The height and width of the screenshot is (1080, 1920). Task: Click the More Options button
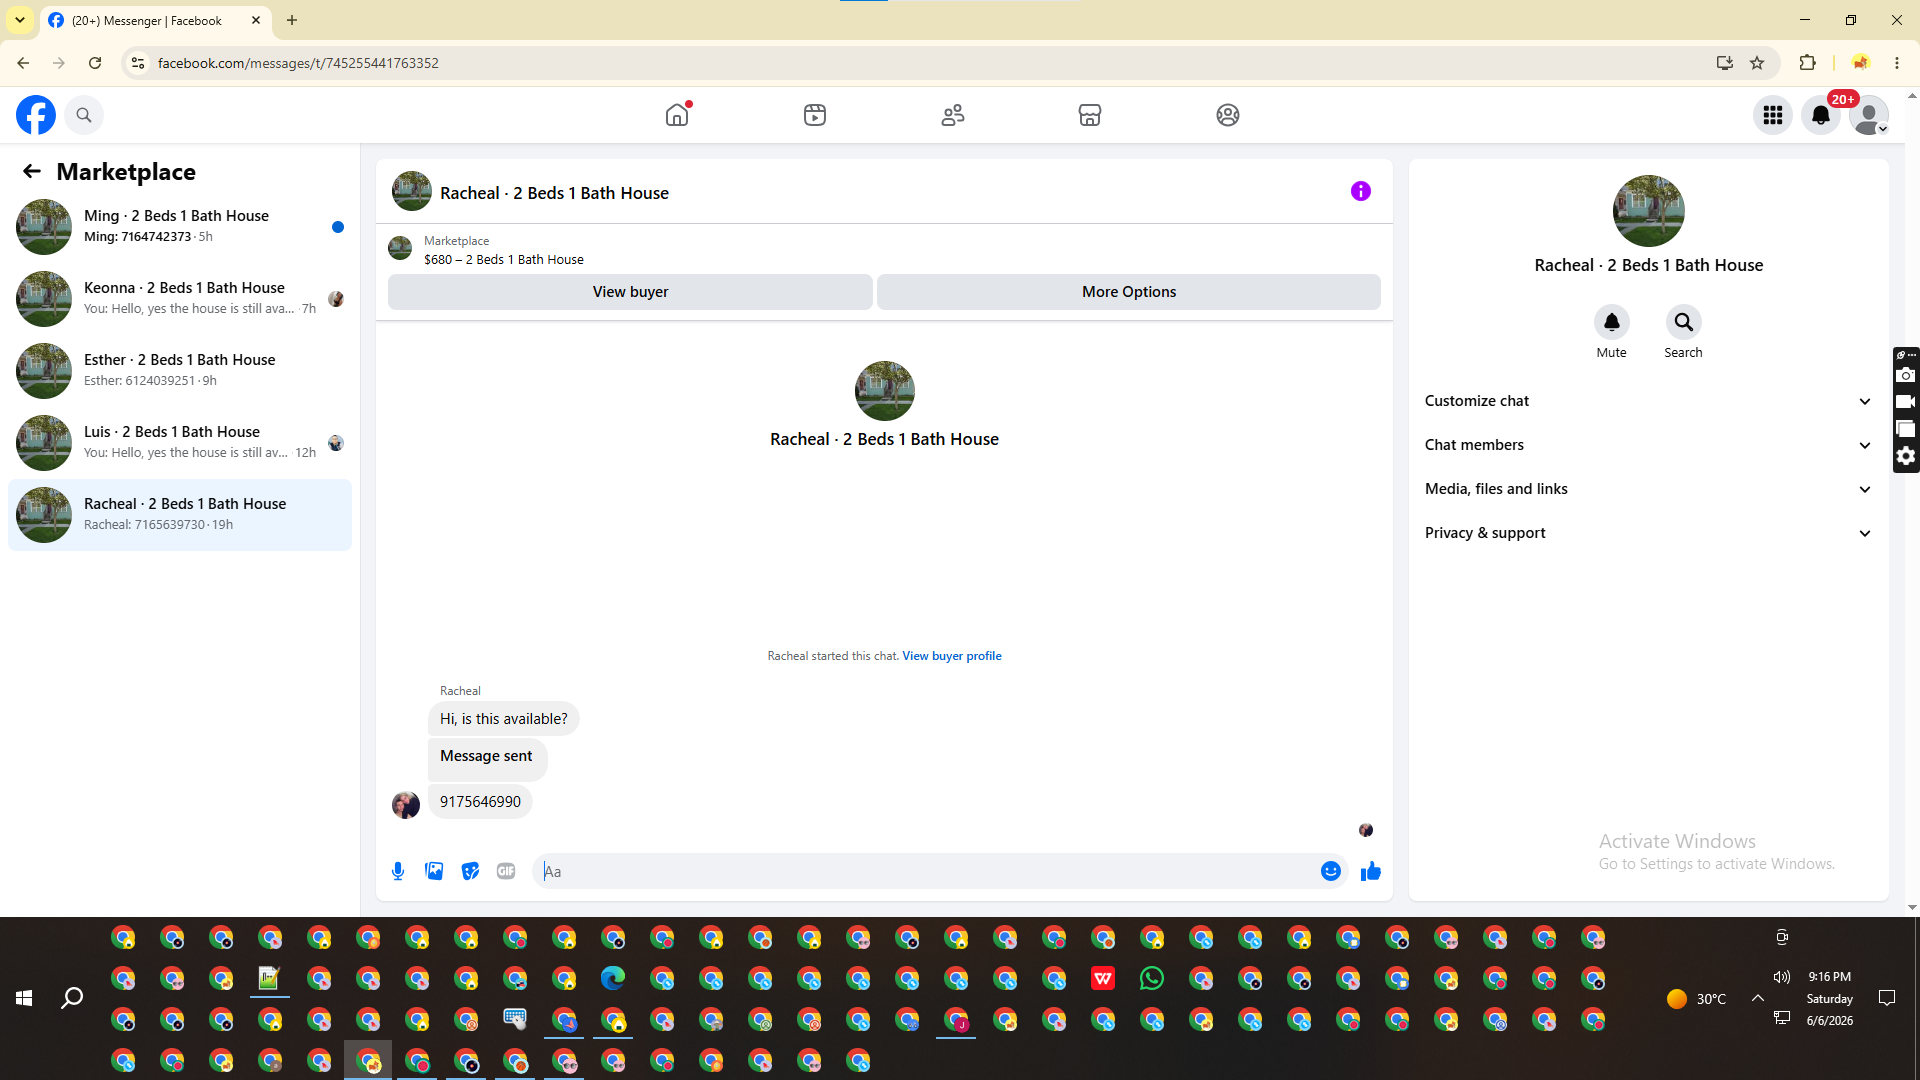pos(1129,292)
